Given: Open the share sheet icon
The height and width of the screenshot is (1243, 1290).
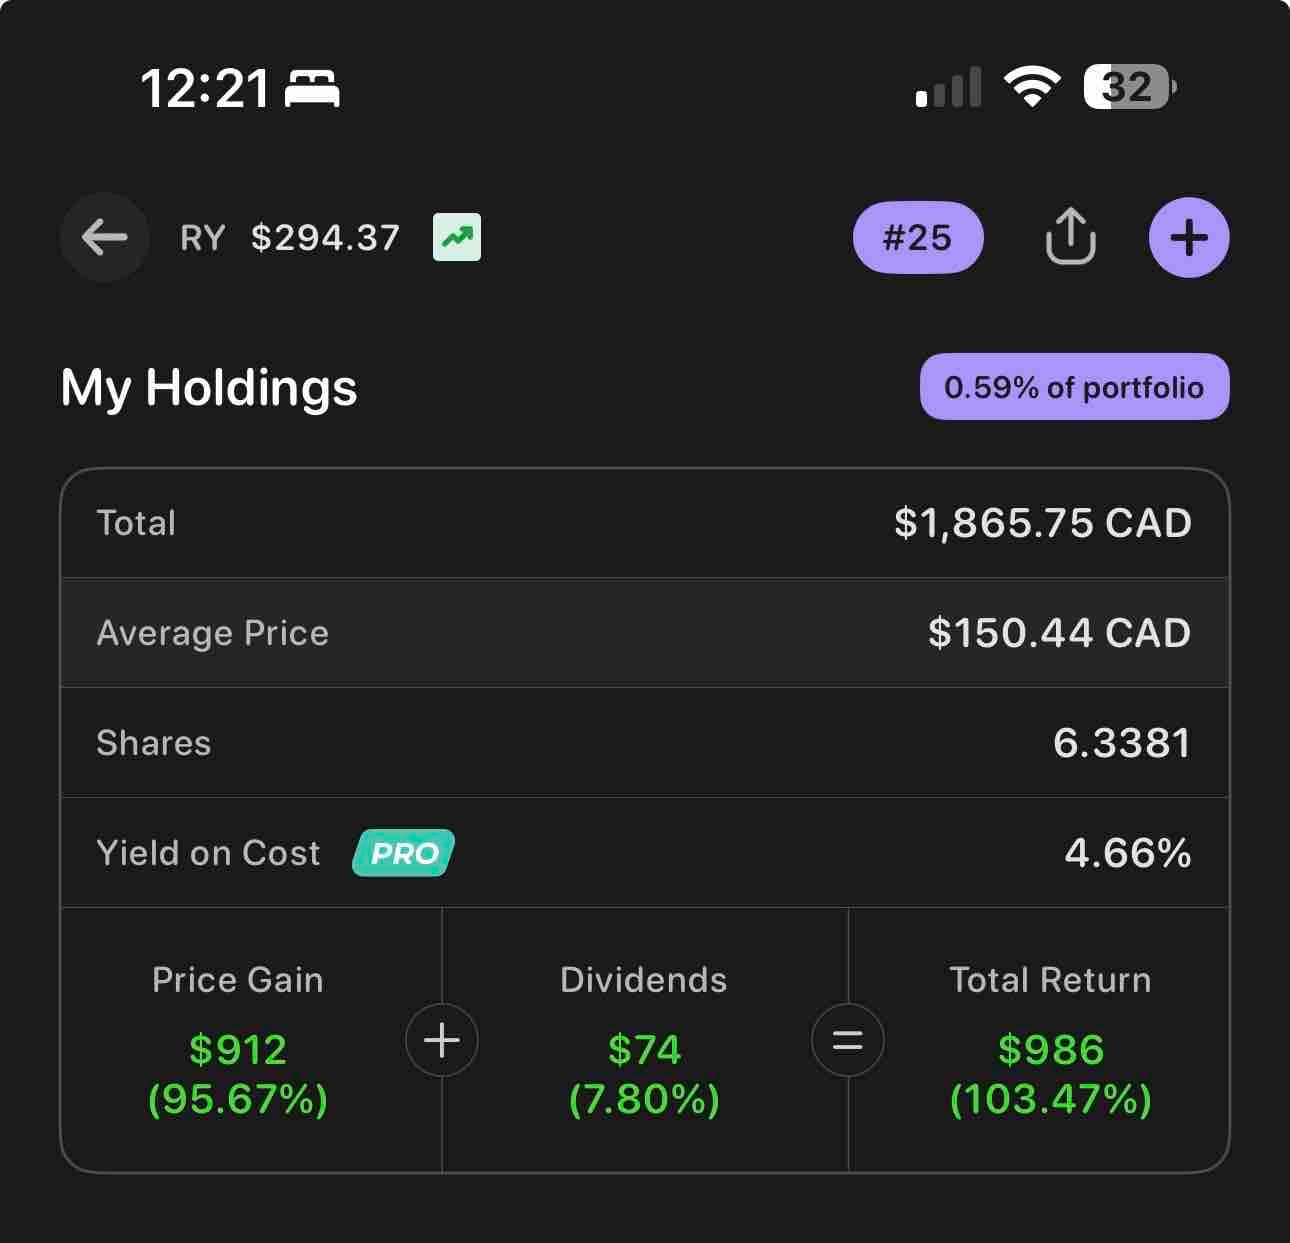Looking at the screenshot, I should click(1070, 236).
